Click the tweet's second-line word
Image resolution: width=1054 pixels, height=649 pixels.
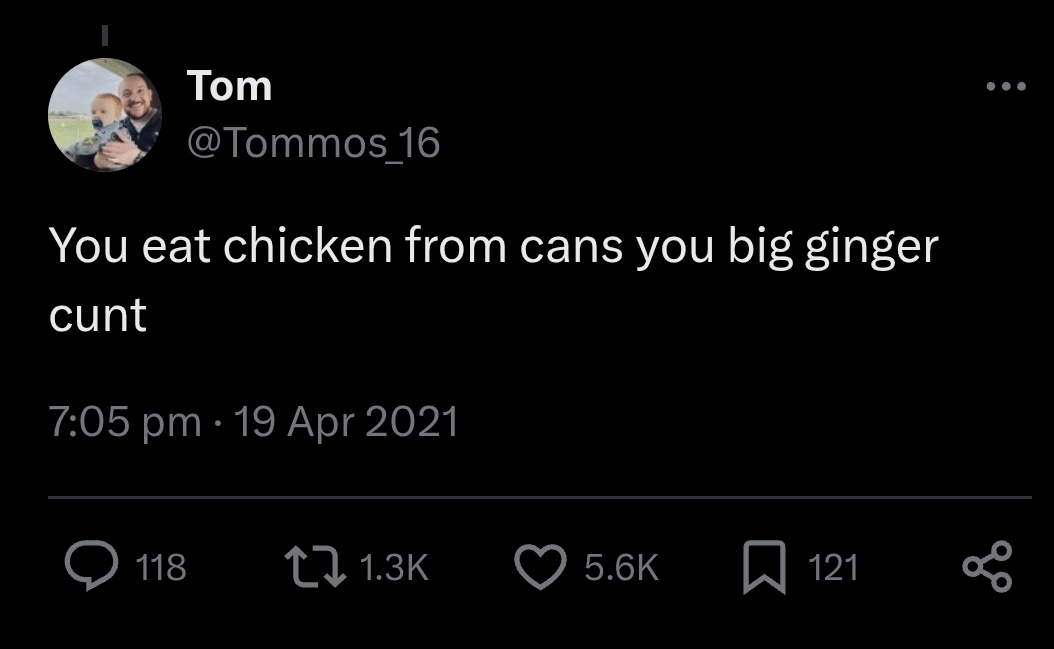98,316
